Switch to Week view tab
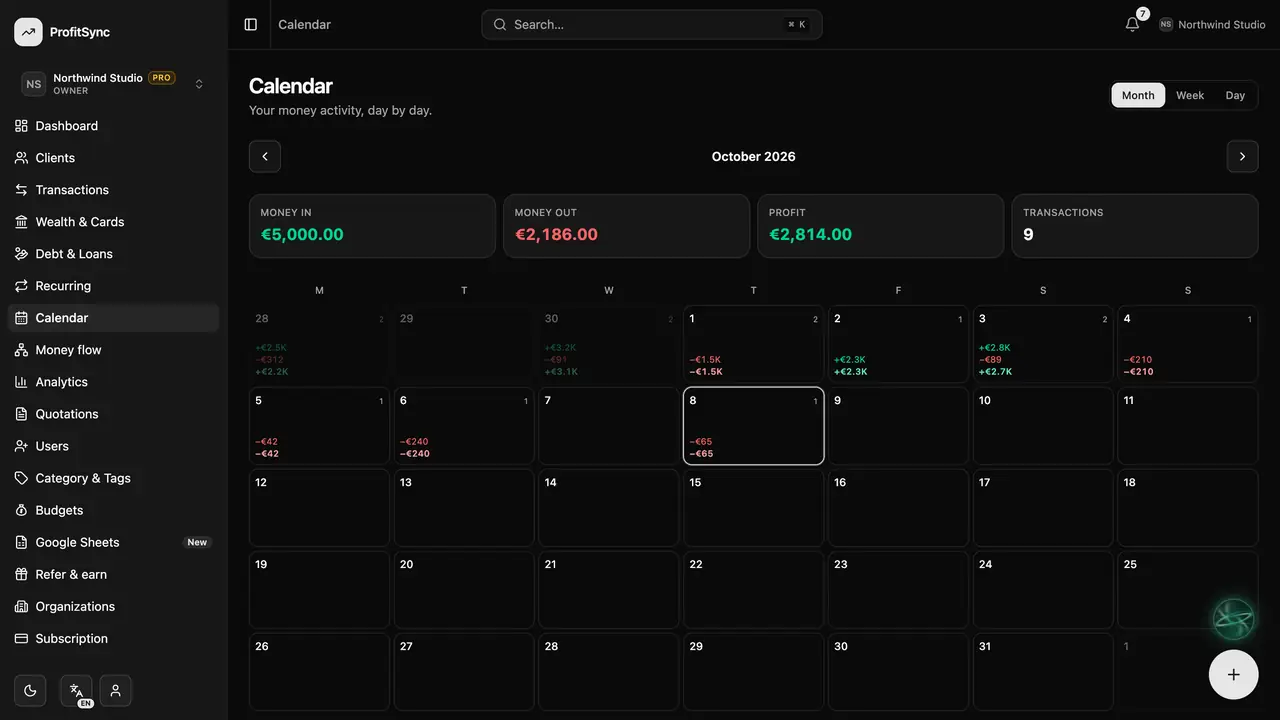The height and width of the screenshot is (720, 1280). [x=1190, y=95]
